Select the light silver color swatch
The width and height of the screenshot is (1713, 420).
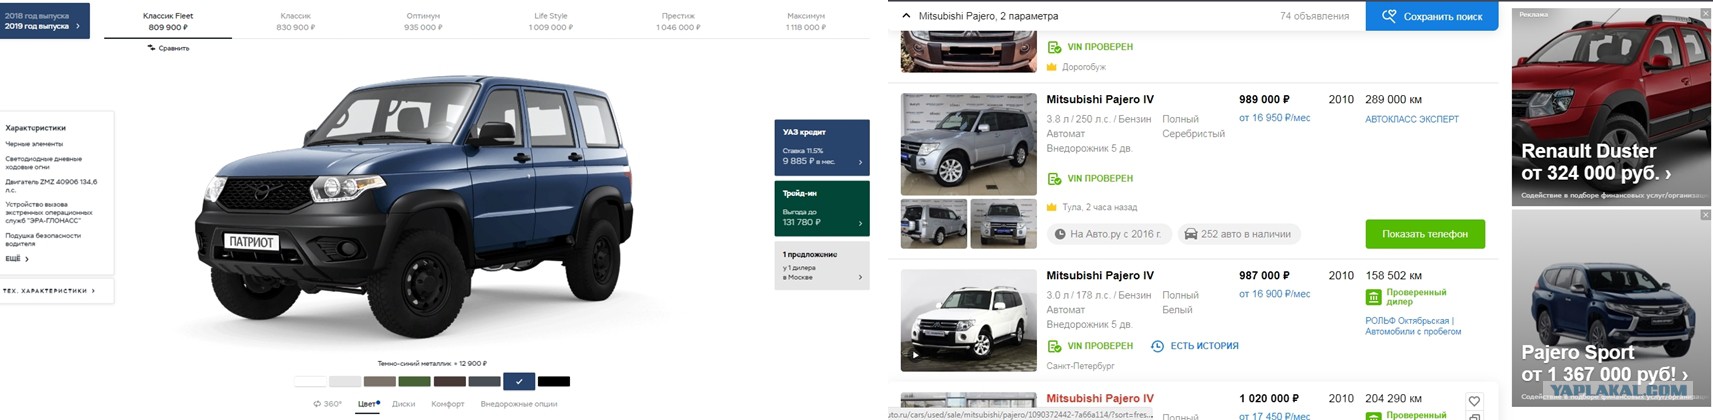coord(345,381)
